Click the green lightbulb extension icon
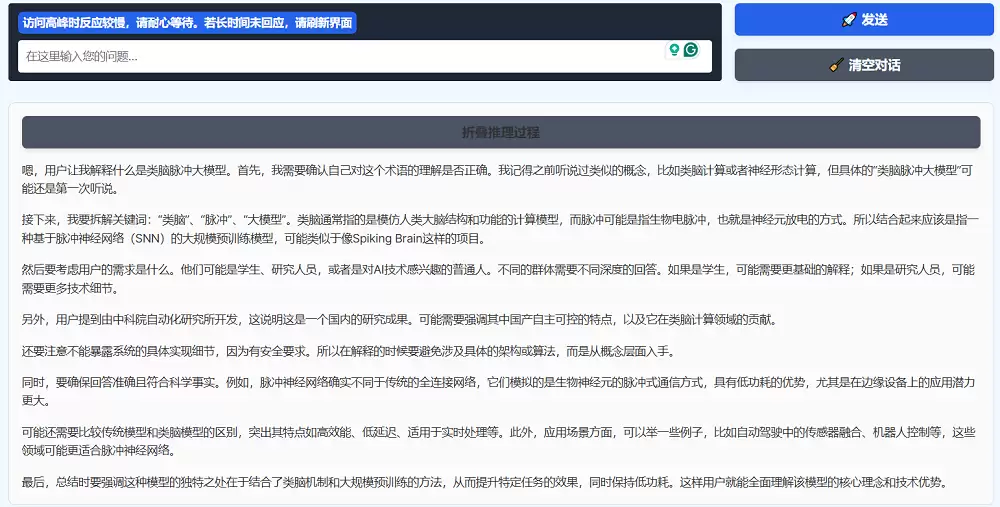The image size is (1000, 507). (674, 50)
